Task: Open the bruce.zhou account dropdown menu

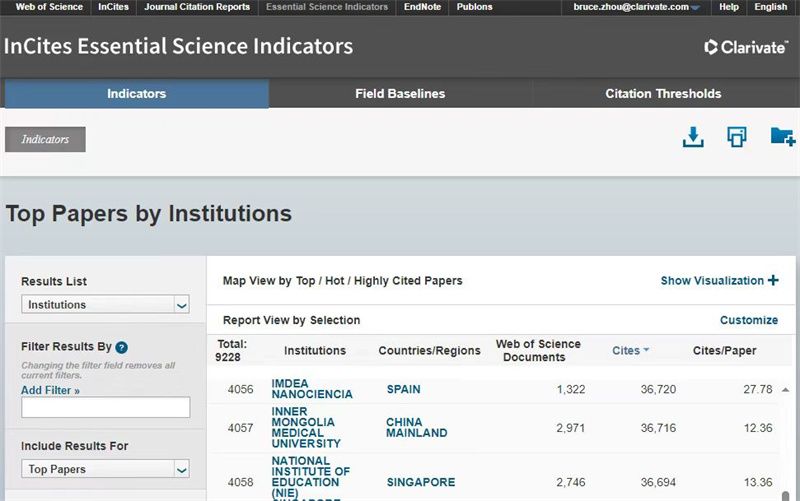Action: pyautogui.click(x=695, y=8)
